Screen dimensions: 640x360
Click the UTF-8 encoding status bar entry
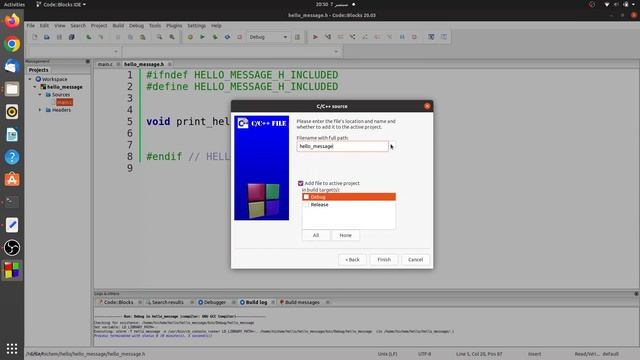(424, 354)
